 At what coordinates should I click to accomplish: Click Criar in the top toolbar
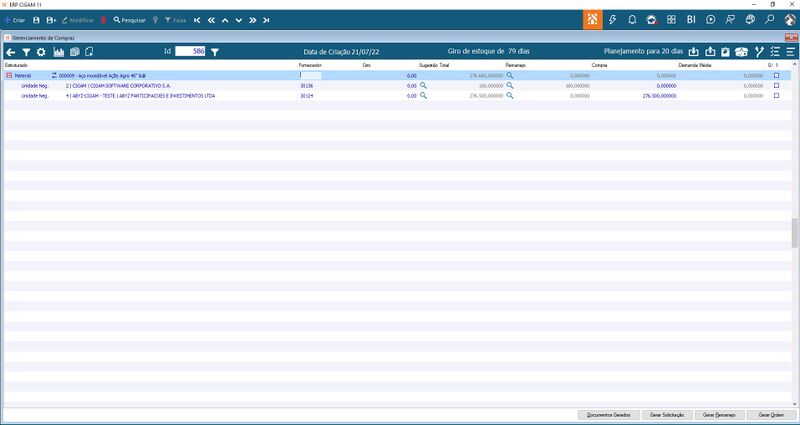[14, 20]
